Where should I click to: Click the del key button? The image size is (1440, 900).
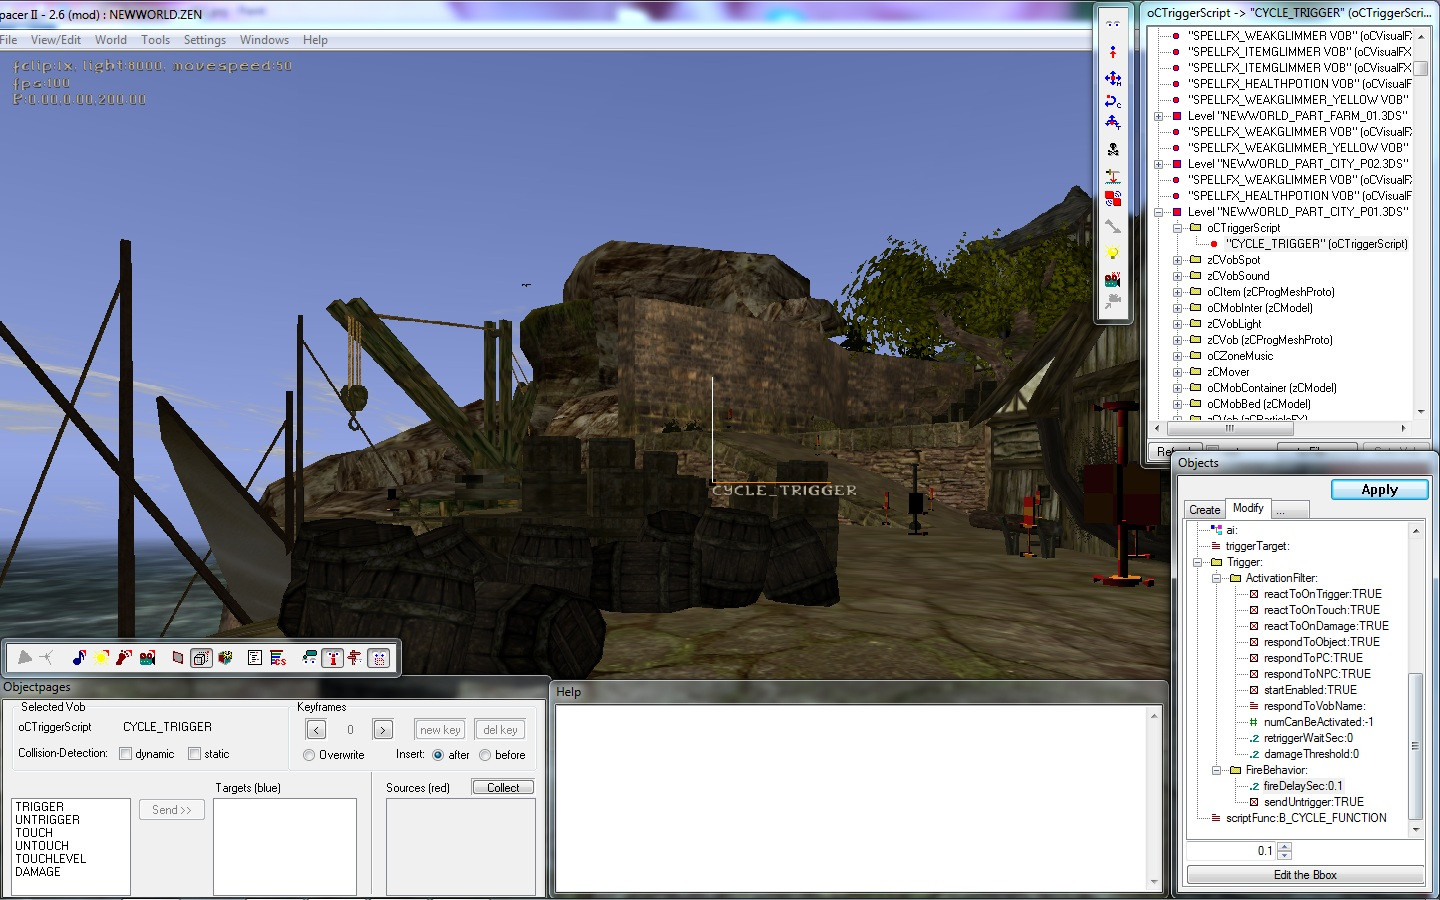(x=500, y=730)
